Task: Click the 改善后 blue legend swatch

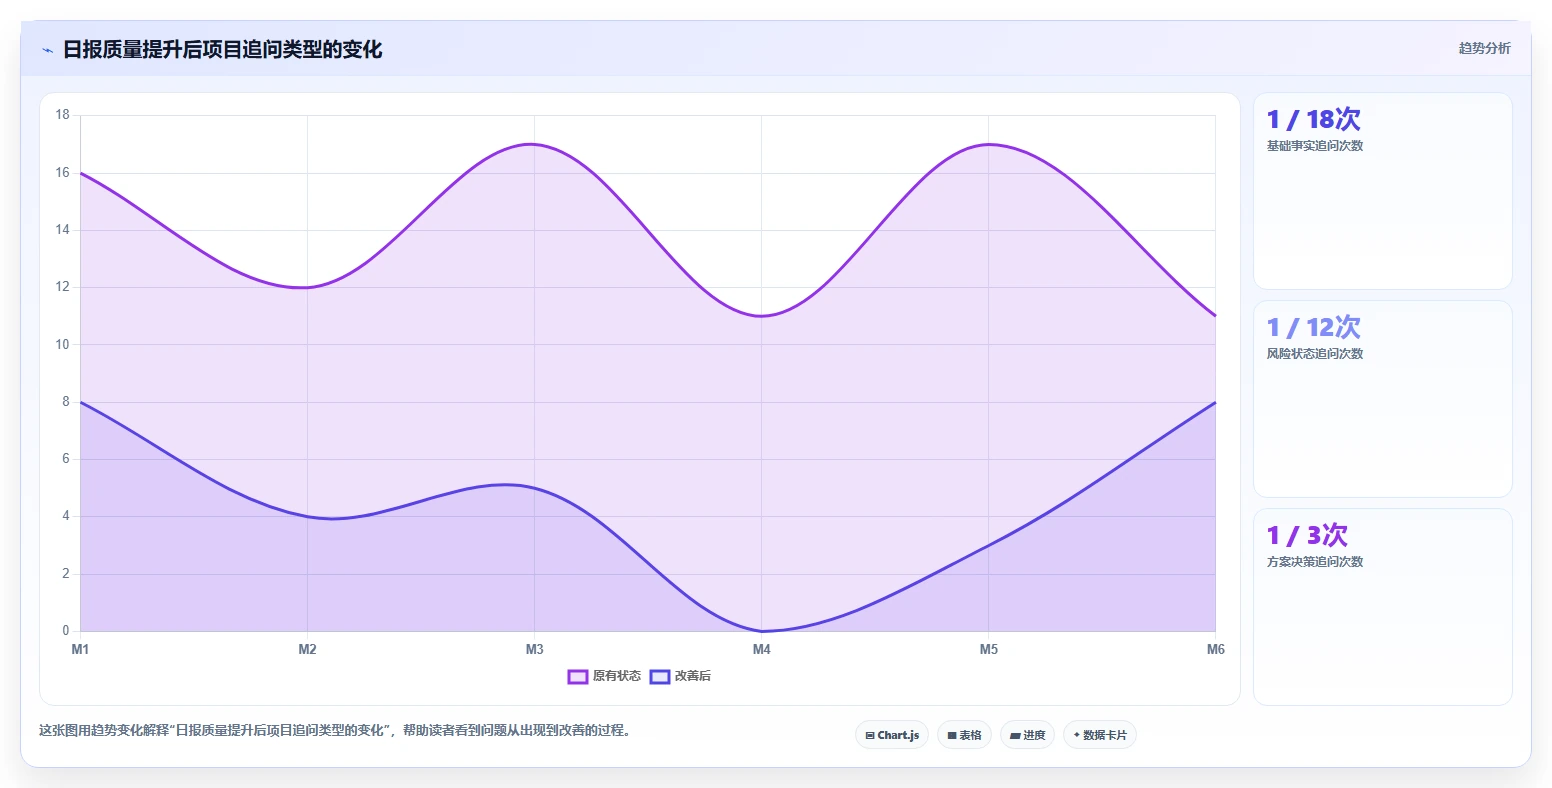Action: (x=659, y=677)
